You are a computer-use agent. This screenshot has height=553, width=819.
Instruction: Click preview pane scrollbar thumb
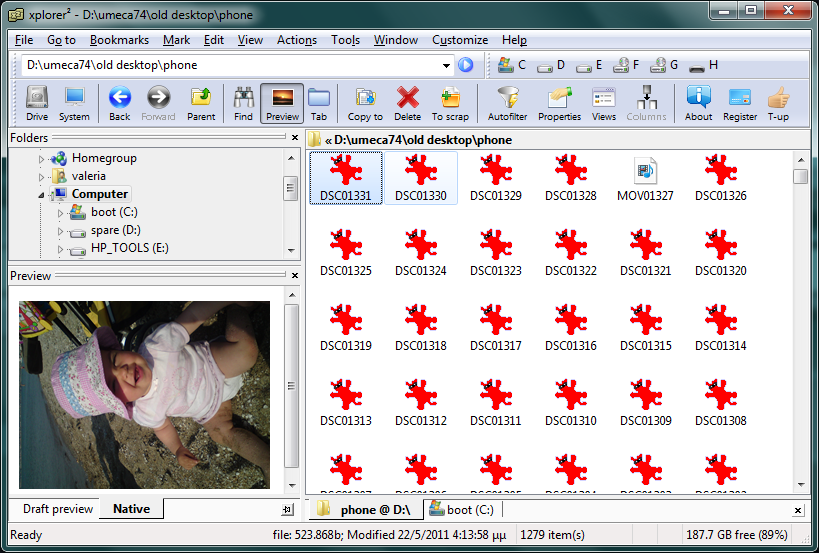tap(291, 386)
